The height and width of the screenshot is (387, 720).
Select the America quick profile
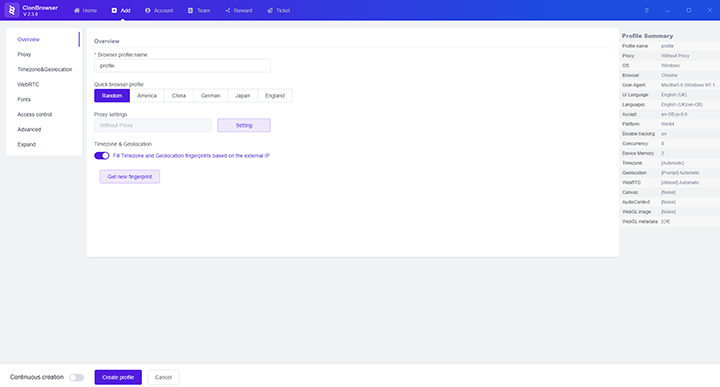(147, 95)
